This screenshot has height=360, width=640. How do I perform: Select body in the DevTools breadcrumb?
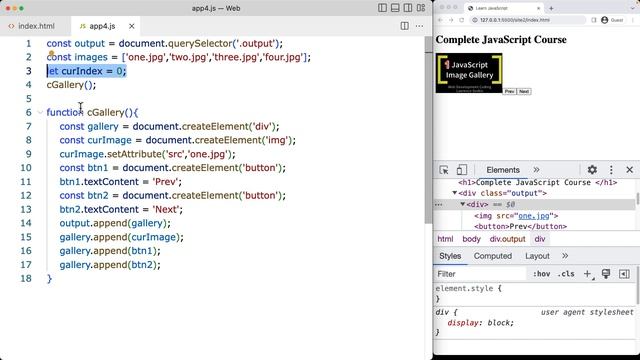471,239
